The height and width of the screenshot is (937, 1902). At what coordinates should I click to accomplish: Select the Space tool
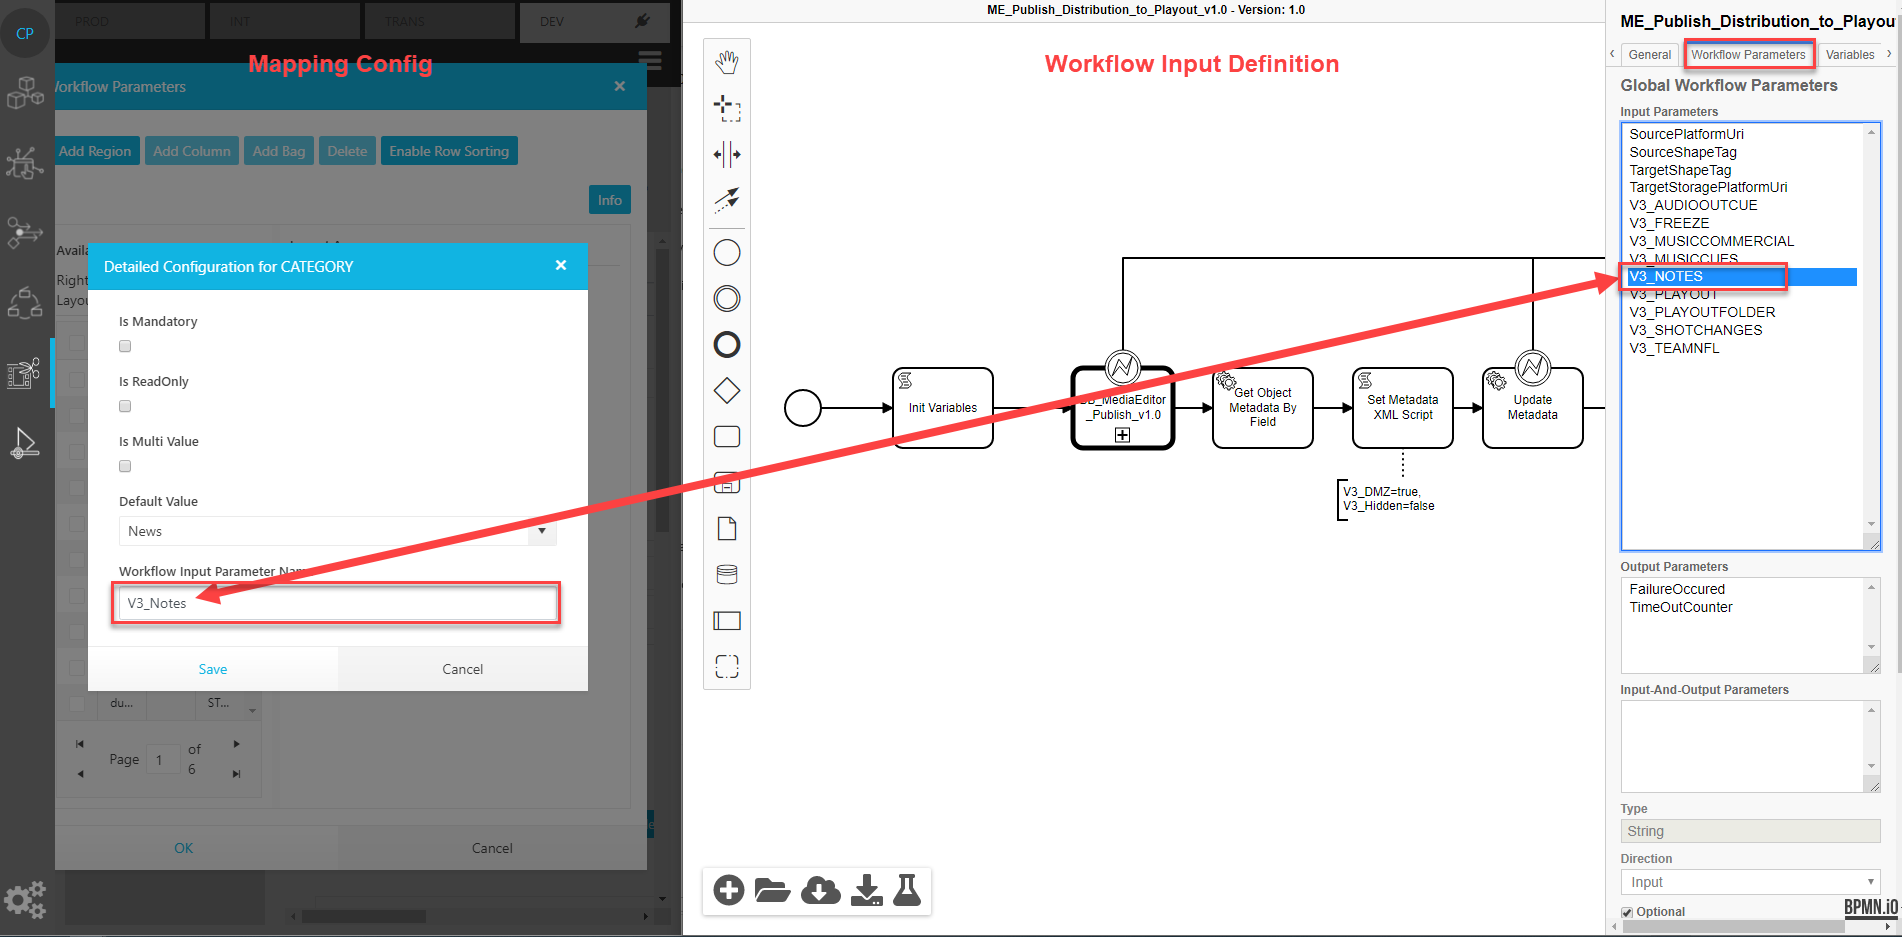[727, 155]
